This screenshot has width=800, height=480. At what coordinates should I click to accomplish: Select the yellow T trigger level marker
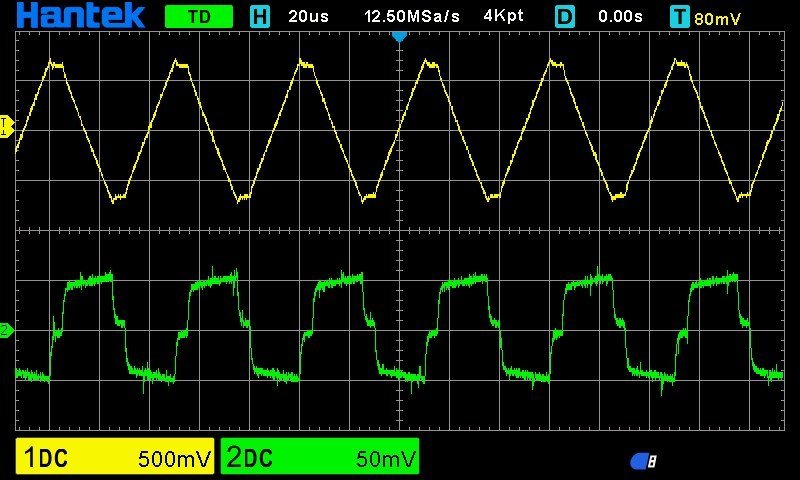pyautogui.click(x=5, y=125)
